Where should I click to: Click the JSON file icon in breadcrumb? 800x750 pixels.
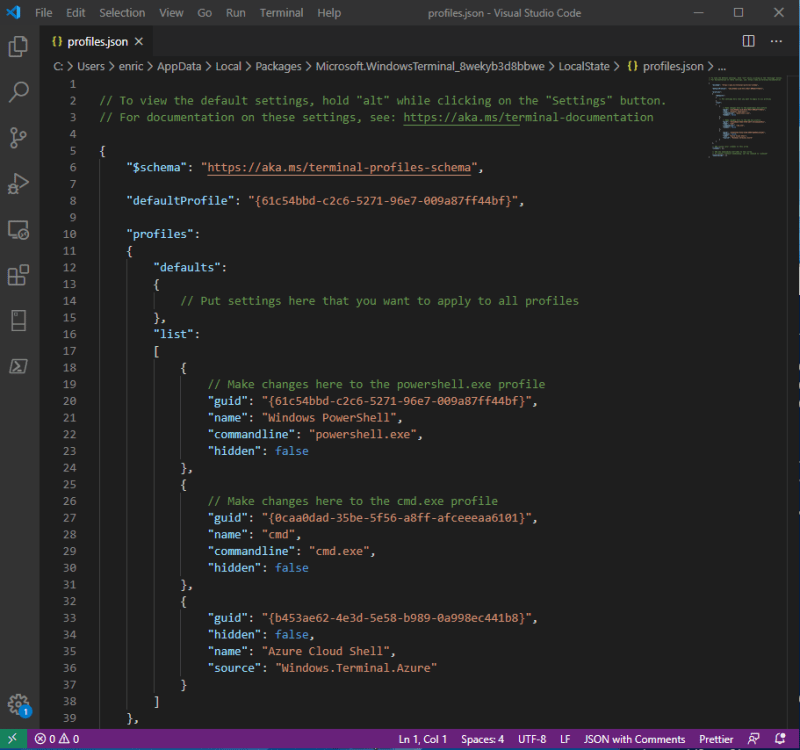pos(632,66)
